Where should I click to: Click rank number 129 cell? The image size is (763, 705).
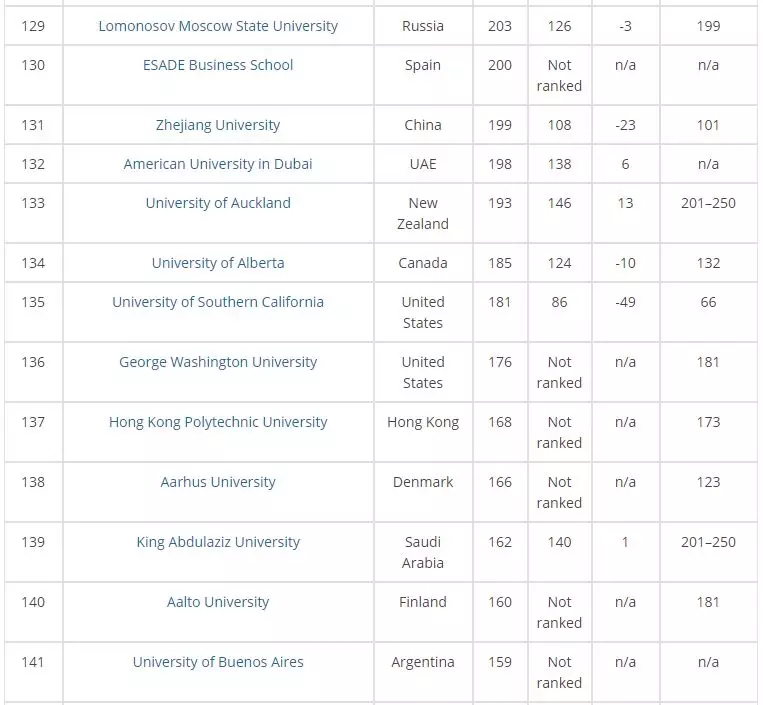click(x=33, y=25)
